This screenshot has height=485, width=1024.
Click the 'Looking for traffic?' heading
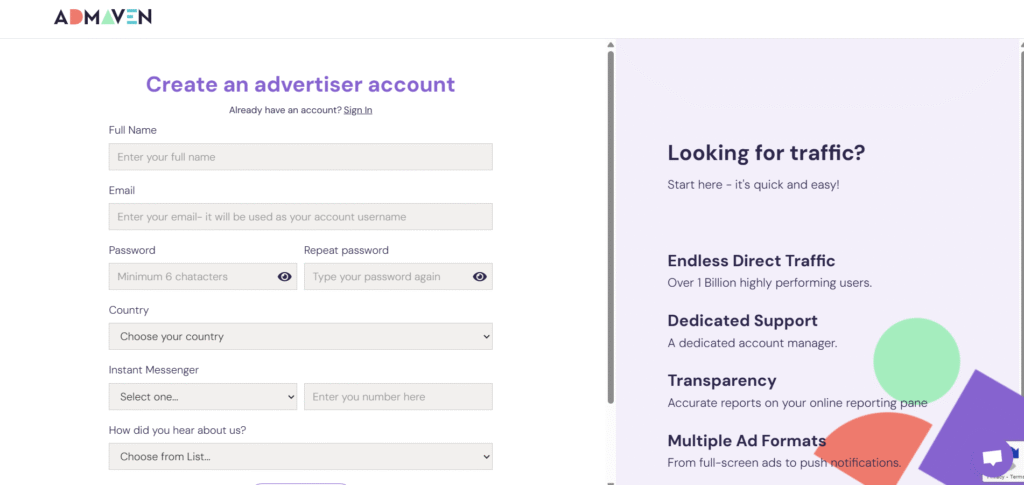pyautogui.click(x=766, y=153)
